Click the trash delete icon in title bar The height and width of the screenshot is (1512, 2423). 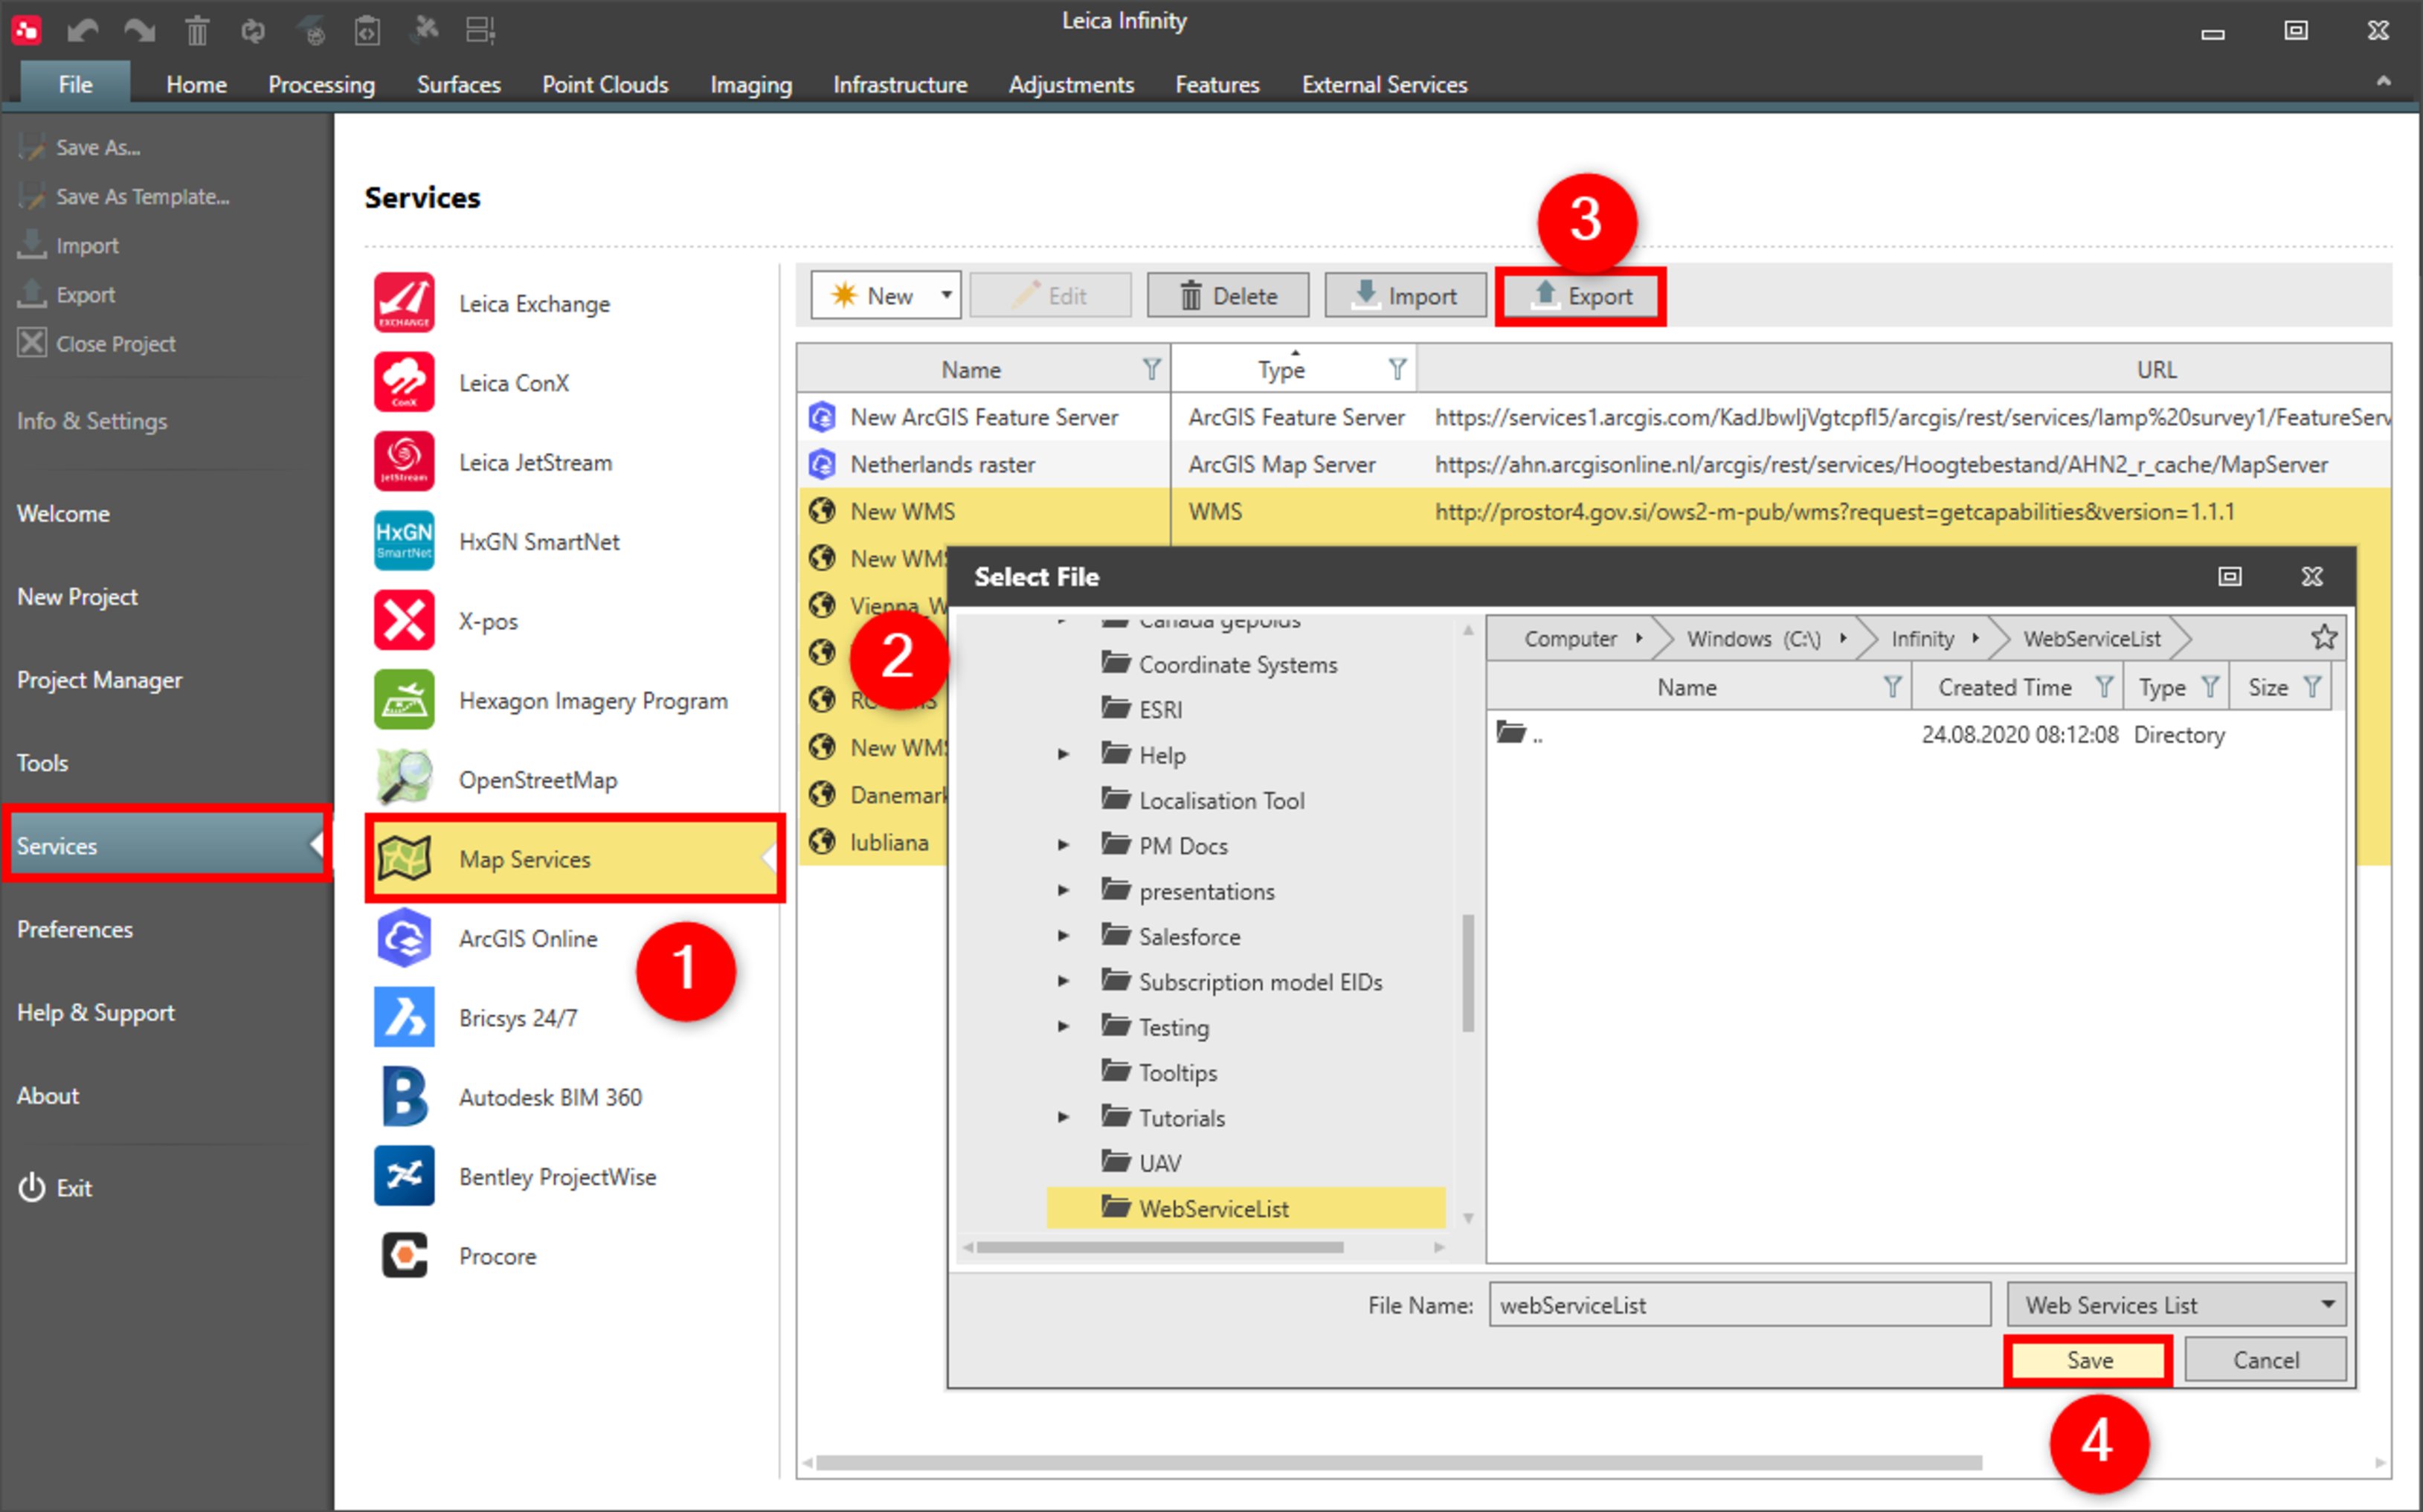pos(197,31)
